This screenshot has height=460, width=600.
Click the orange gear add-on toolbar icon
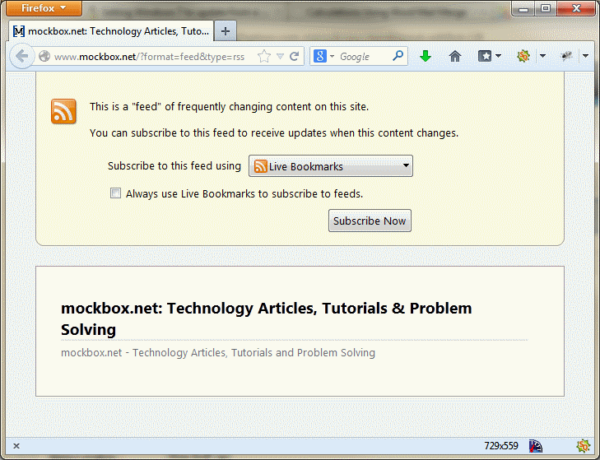[x=523, y=56]
